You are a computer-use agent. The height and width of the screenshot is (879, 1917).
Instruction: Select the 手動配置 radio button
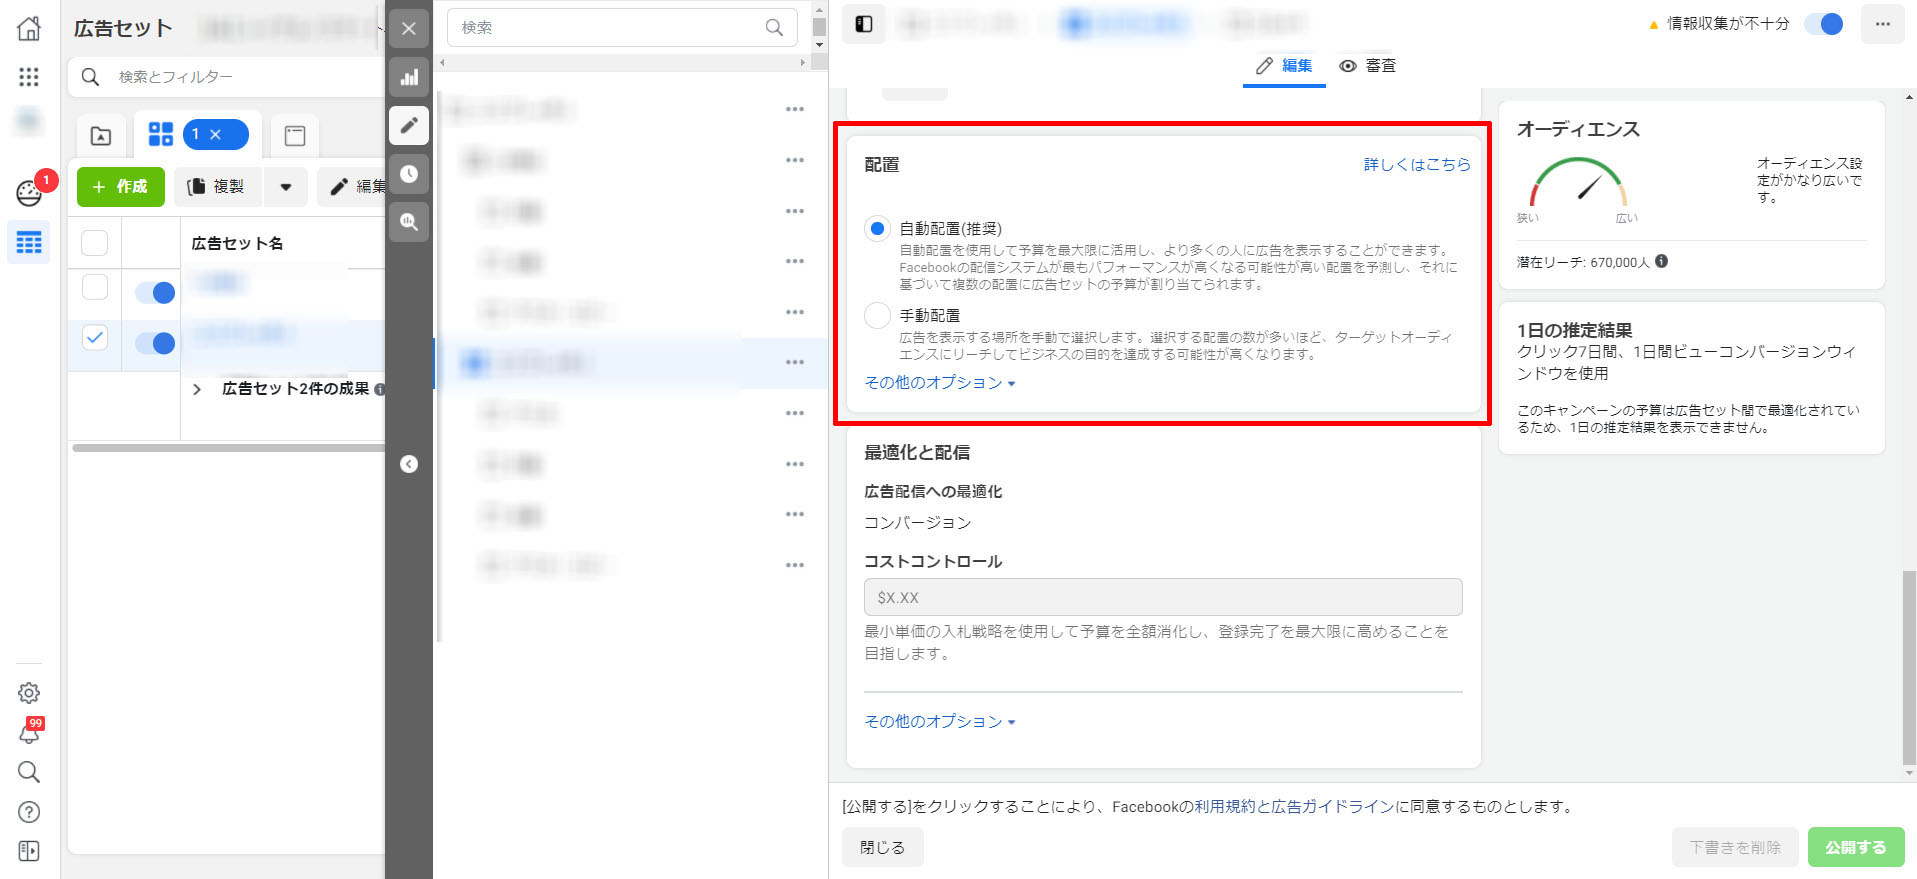(x=877, y=315)
